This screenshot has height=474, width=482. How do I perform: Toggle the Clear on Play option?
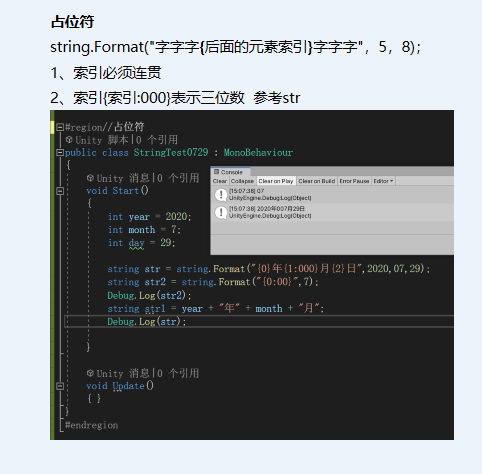(276, 181)
